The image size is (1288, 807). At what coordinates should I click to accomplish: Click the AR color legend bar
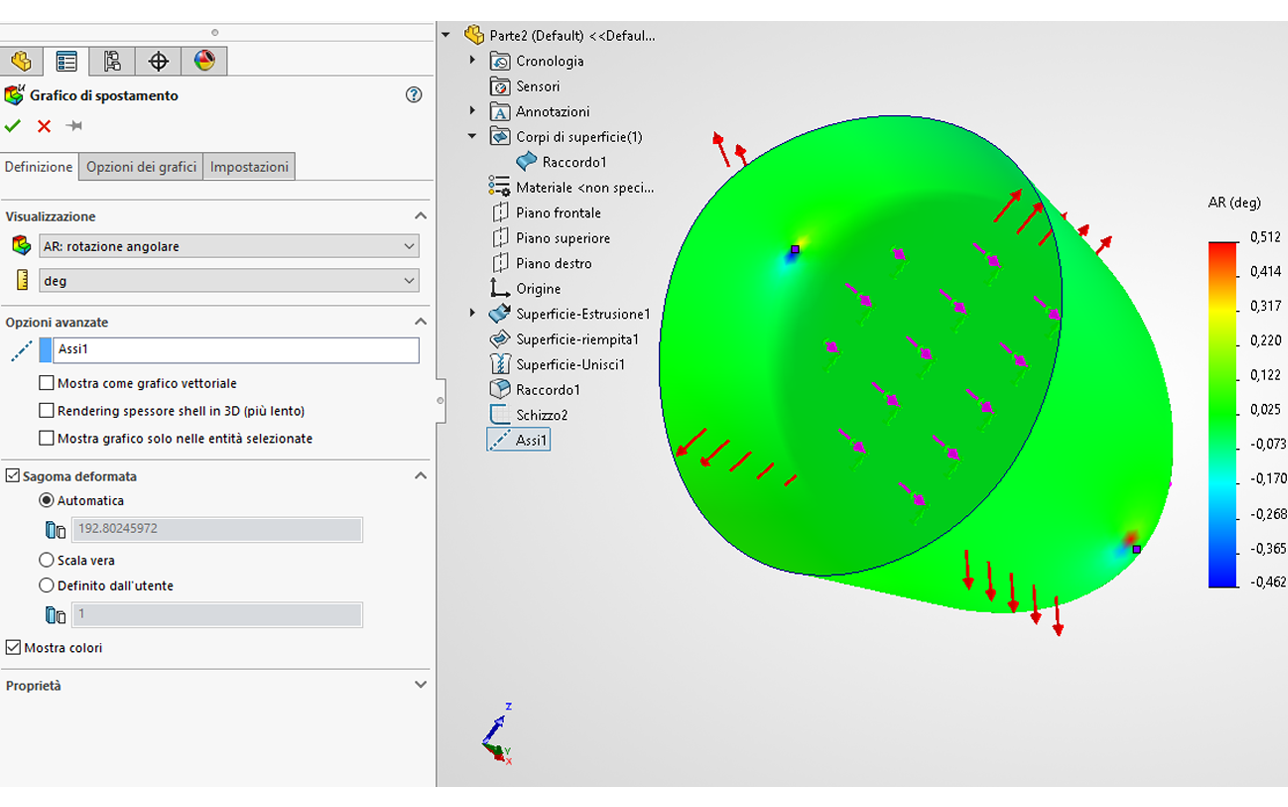click(1223, 414)
